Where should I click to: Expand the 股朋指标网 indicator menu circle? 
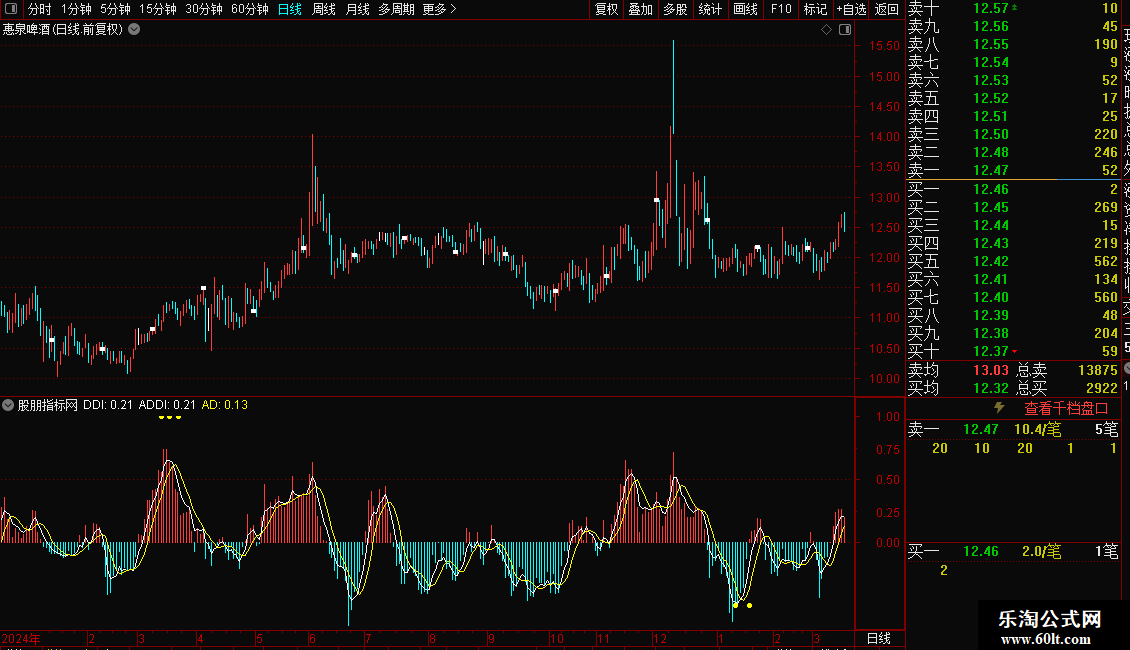tap(8, 405)
